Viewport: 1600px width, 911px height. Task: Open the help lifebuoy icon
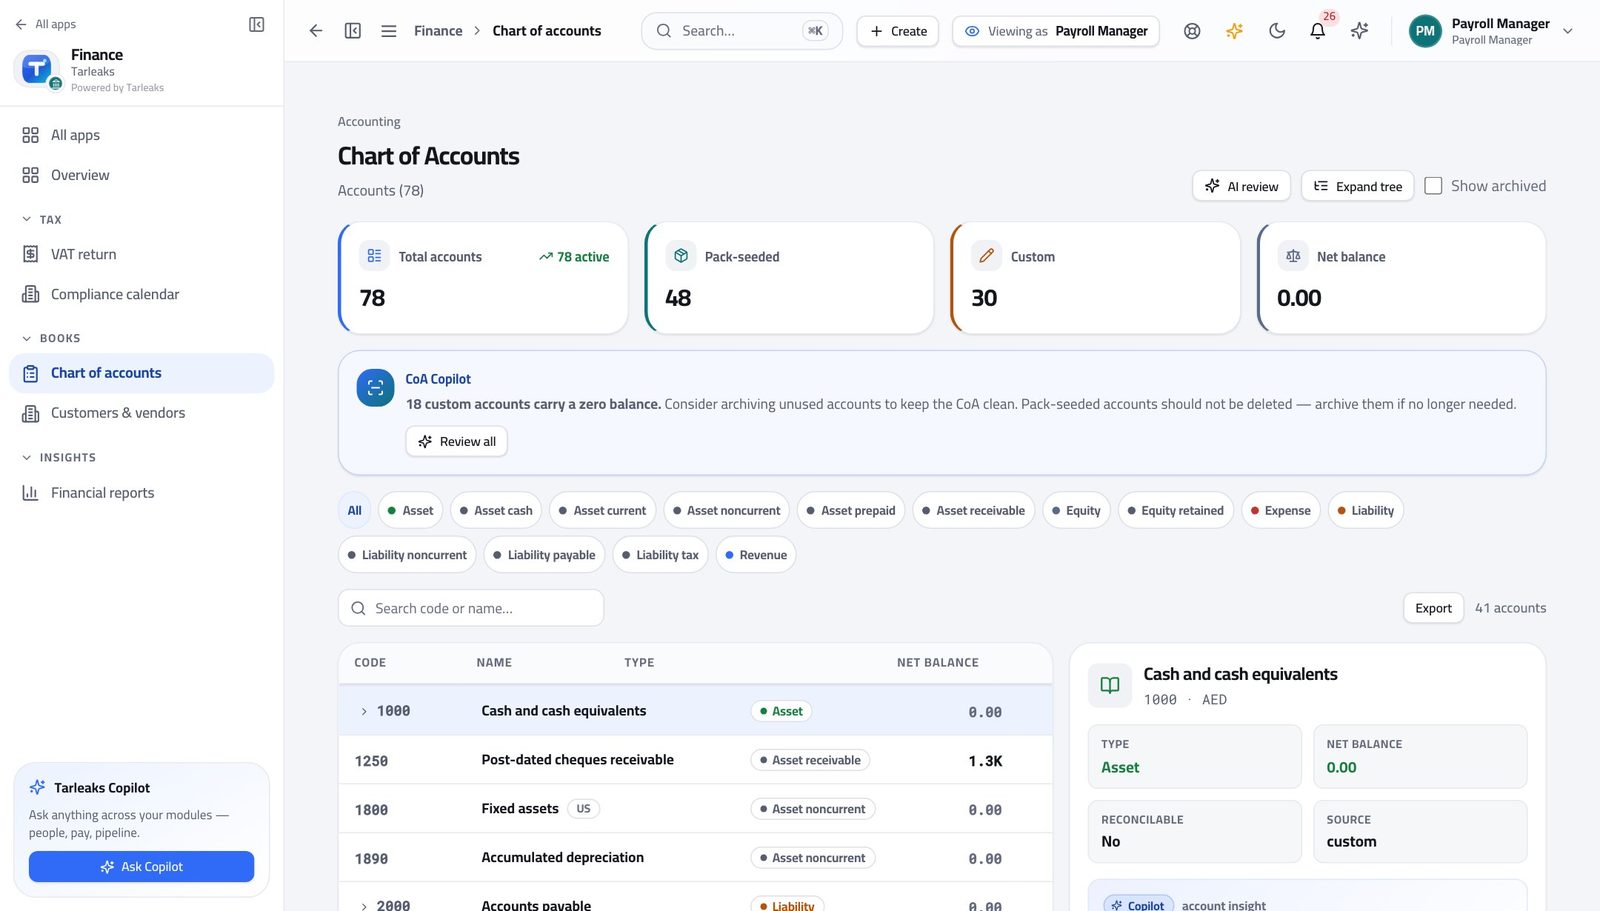pos(1192,31)
